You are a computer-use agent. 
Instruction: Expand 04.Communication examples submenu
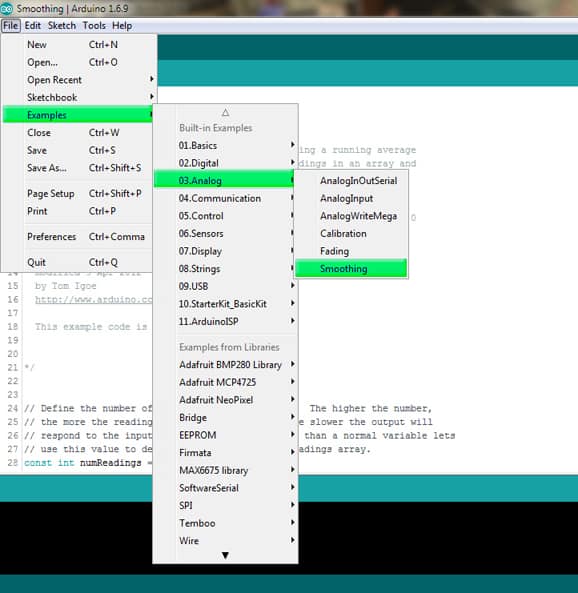click(225, 199)
